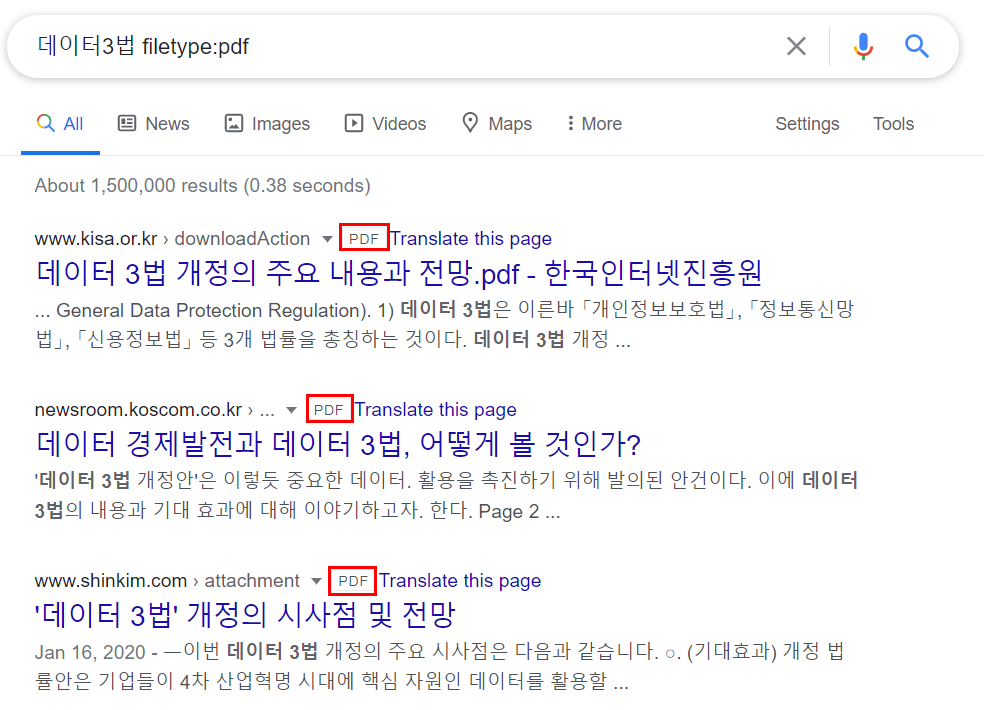This screenshot has width=984, height=710.
Task: Click Translate this page for shinkim.com result
Action: click(460, 581)
